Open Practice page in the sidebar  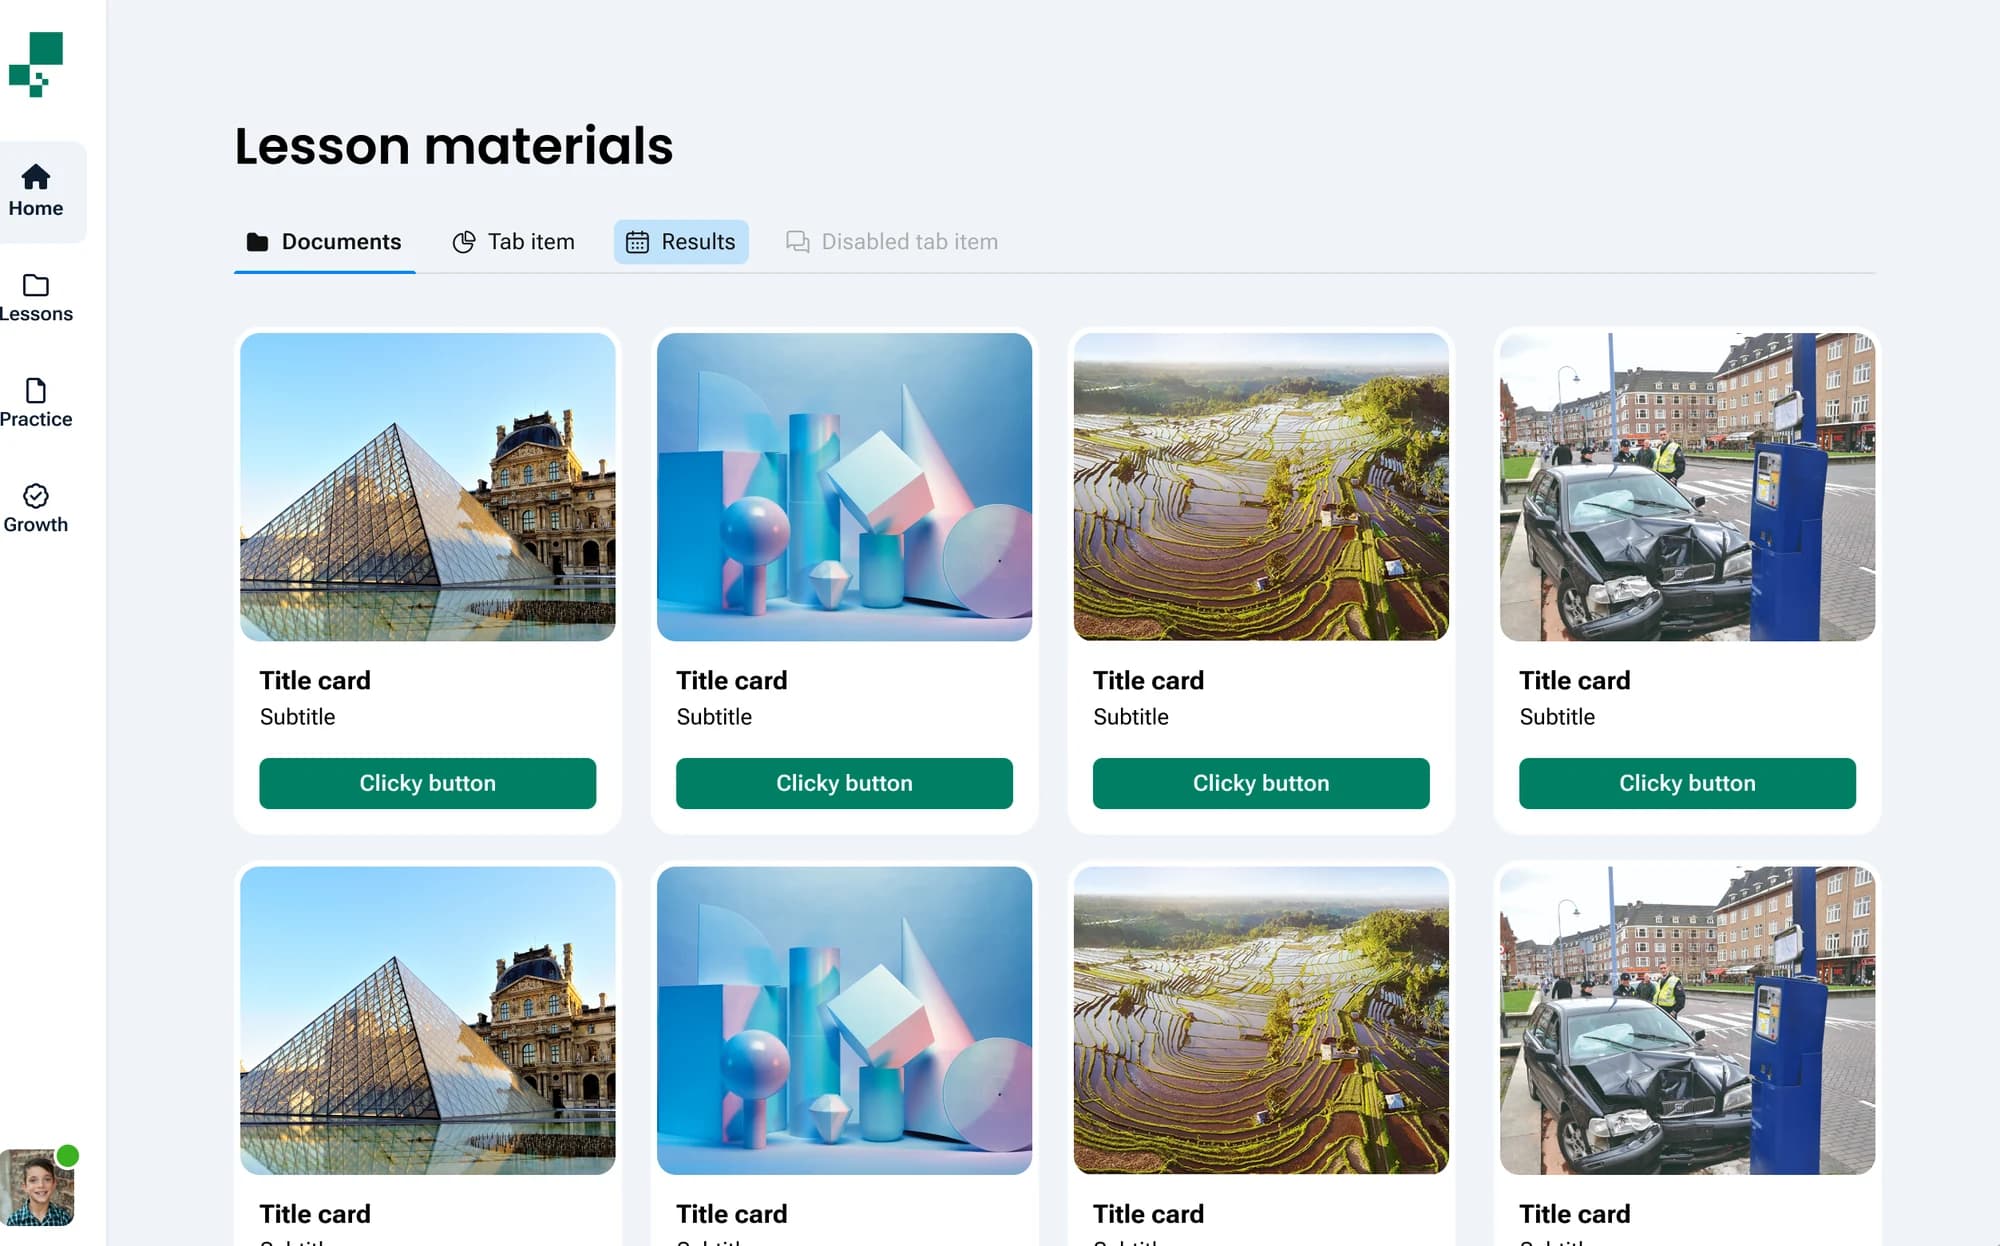36,403
